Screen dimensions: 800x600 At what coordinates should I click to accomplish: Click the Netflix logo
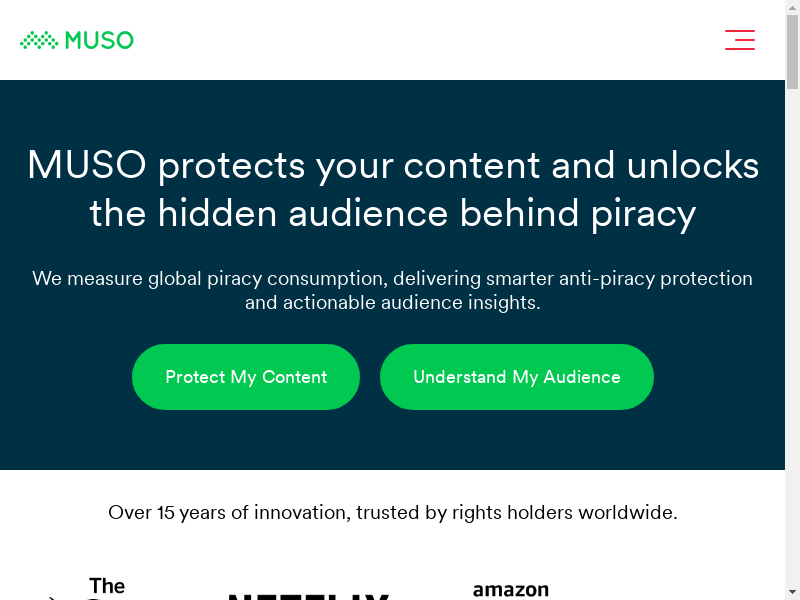(308, 596)
